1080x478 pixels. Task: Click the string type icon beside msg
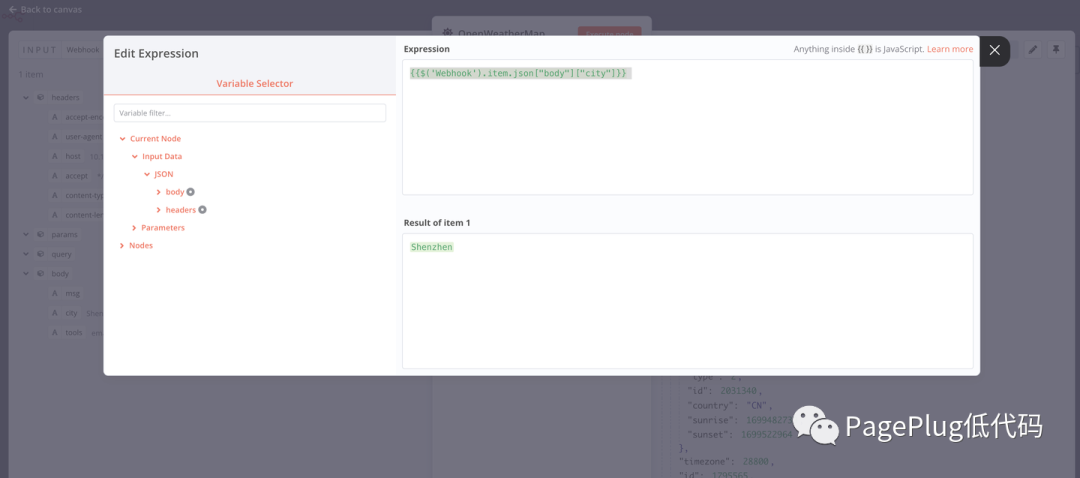pos(55,293)
